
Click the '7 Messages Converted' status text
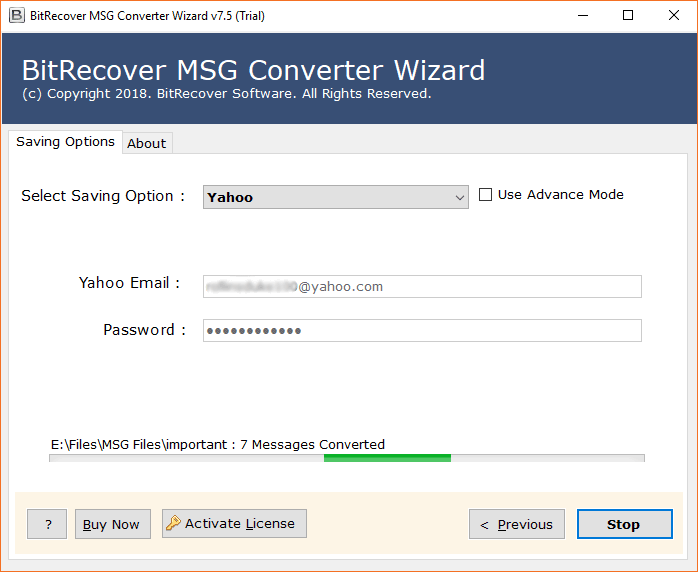312,444
